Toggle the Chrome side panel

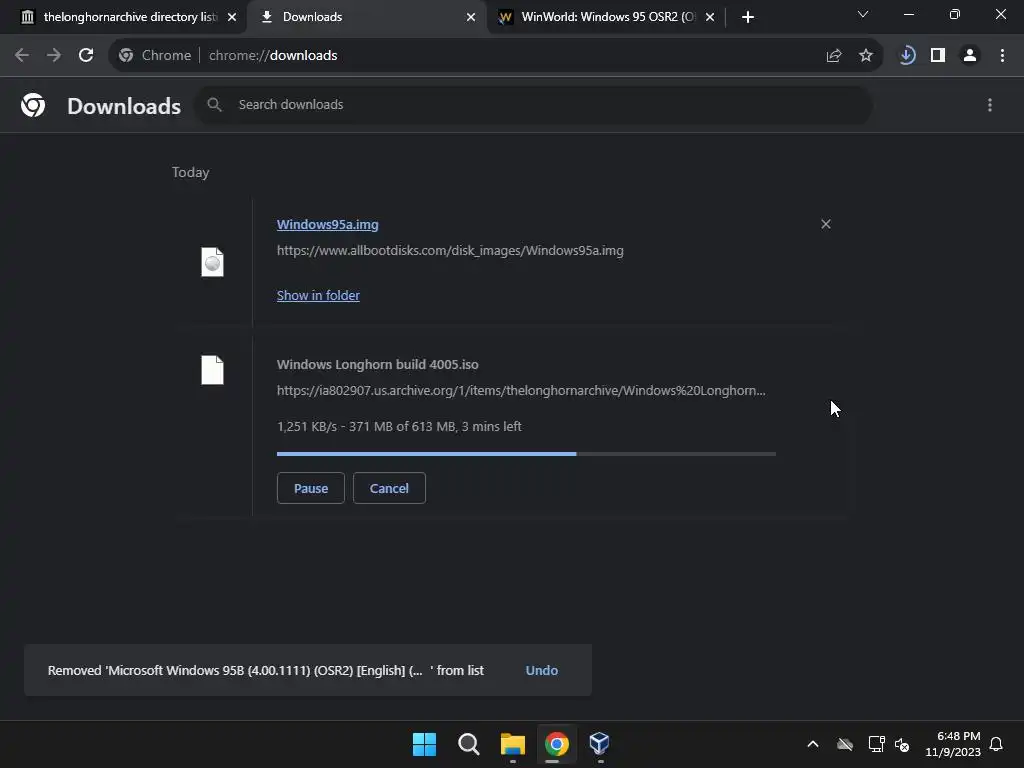938,56
